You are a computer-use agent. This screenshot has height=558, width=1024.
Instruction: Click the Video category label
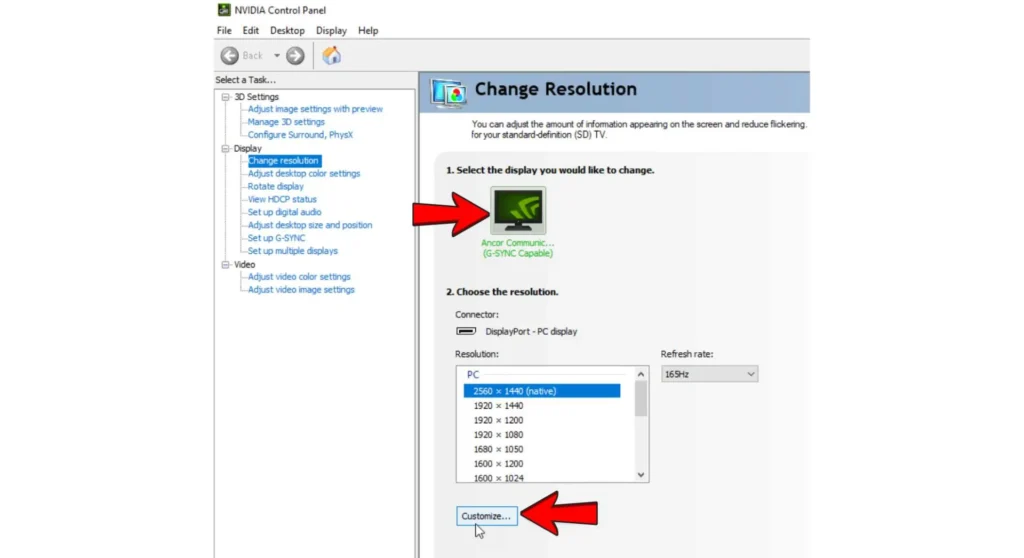244,265
